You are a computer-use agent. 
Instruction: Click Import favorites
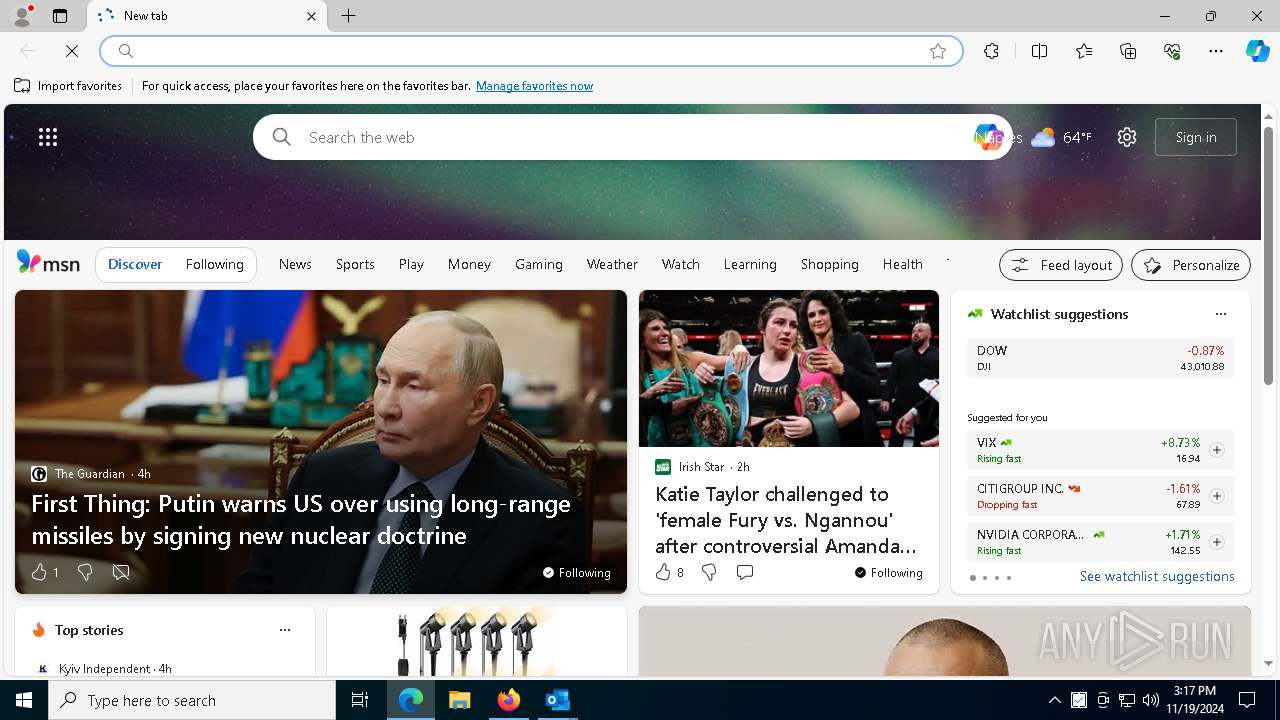68,86
